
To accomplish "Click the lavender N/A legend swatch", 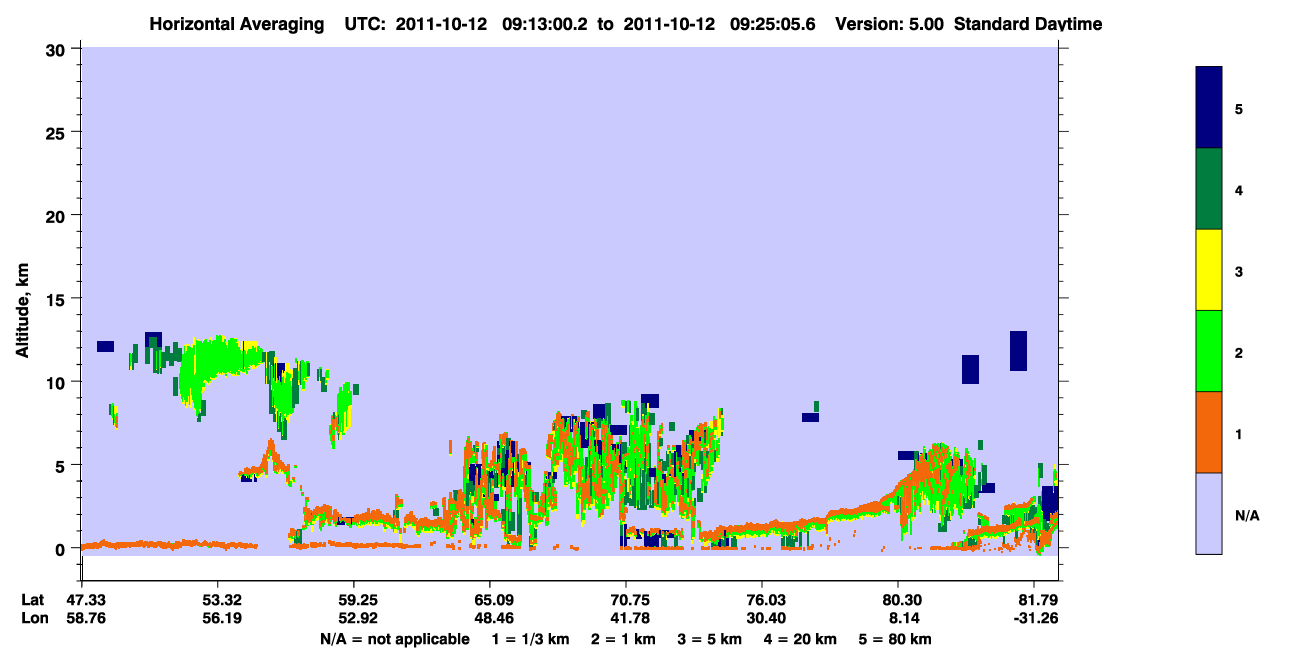I will tap(1209, 513).
